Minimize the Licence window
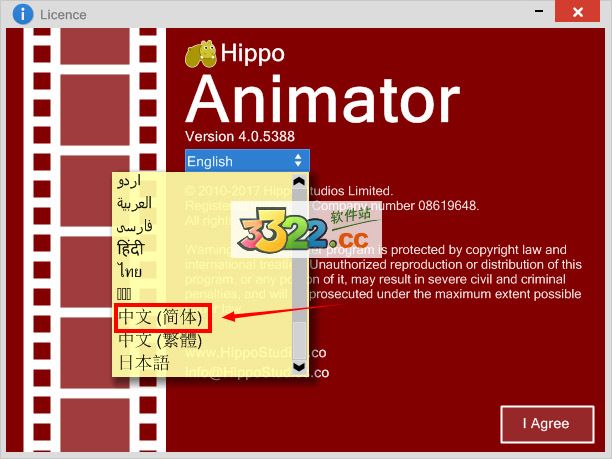This screenshot has width=612, height=459. (539, 12)
